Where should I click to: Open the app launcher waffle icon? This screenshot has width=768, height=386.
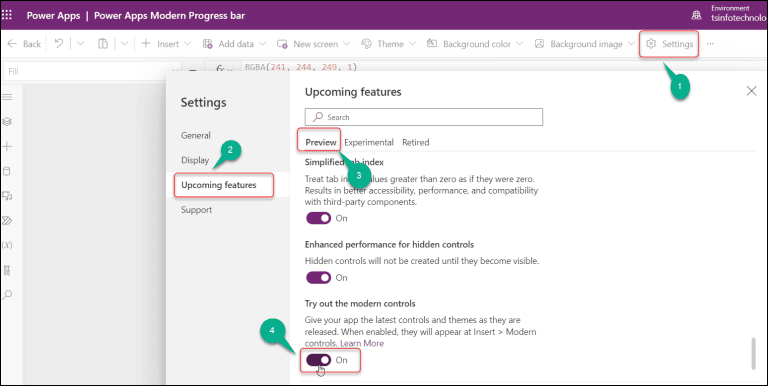7,15
